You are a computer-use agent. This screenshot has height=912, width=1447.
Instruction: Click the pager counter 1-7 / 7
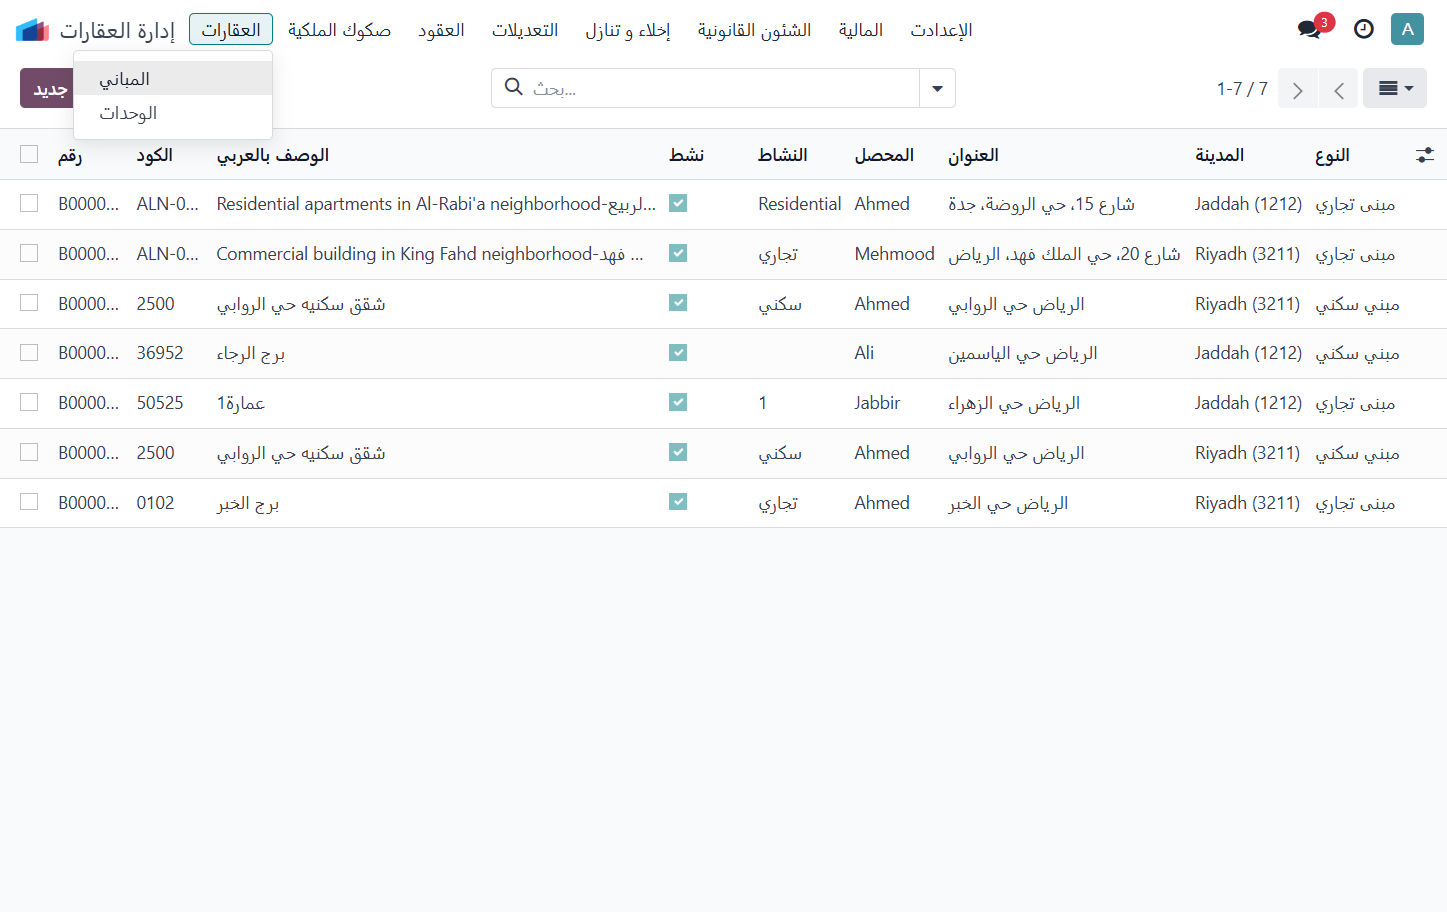point(1242,88)
